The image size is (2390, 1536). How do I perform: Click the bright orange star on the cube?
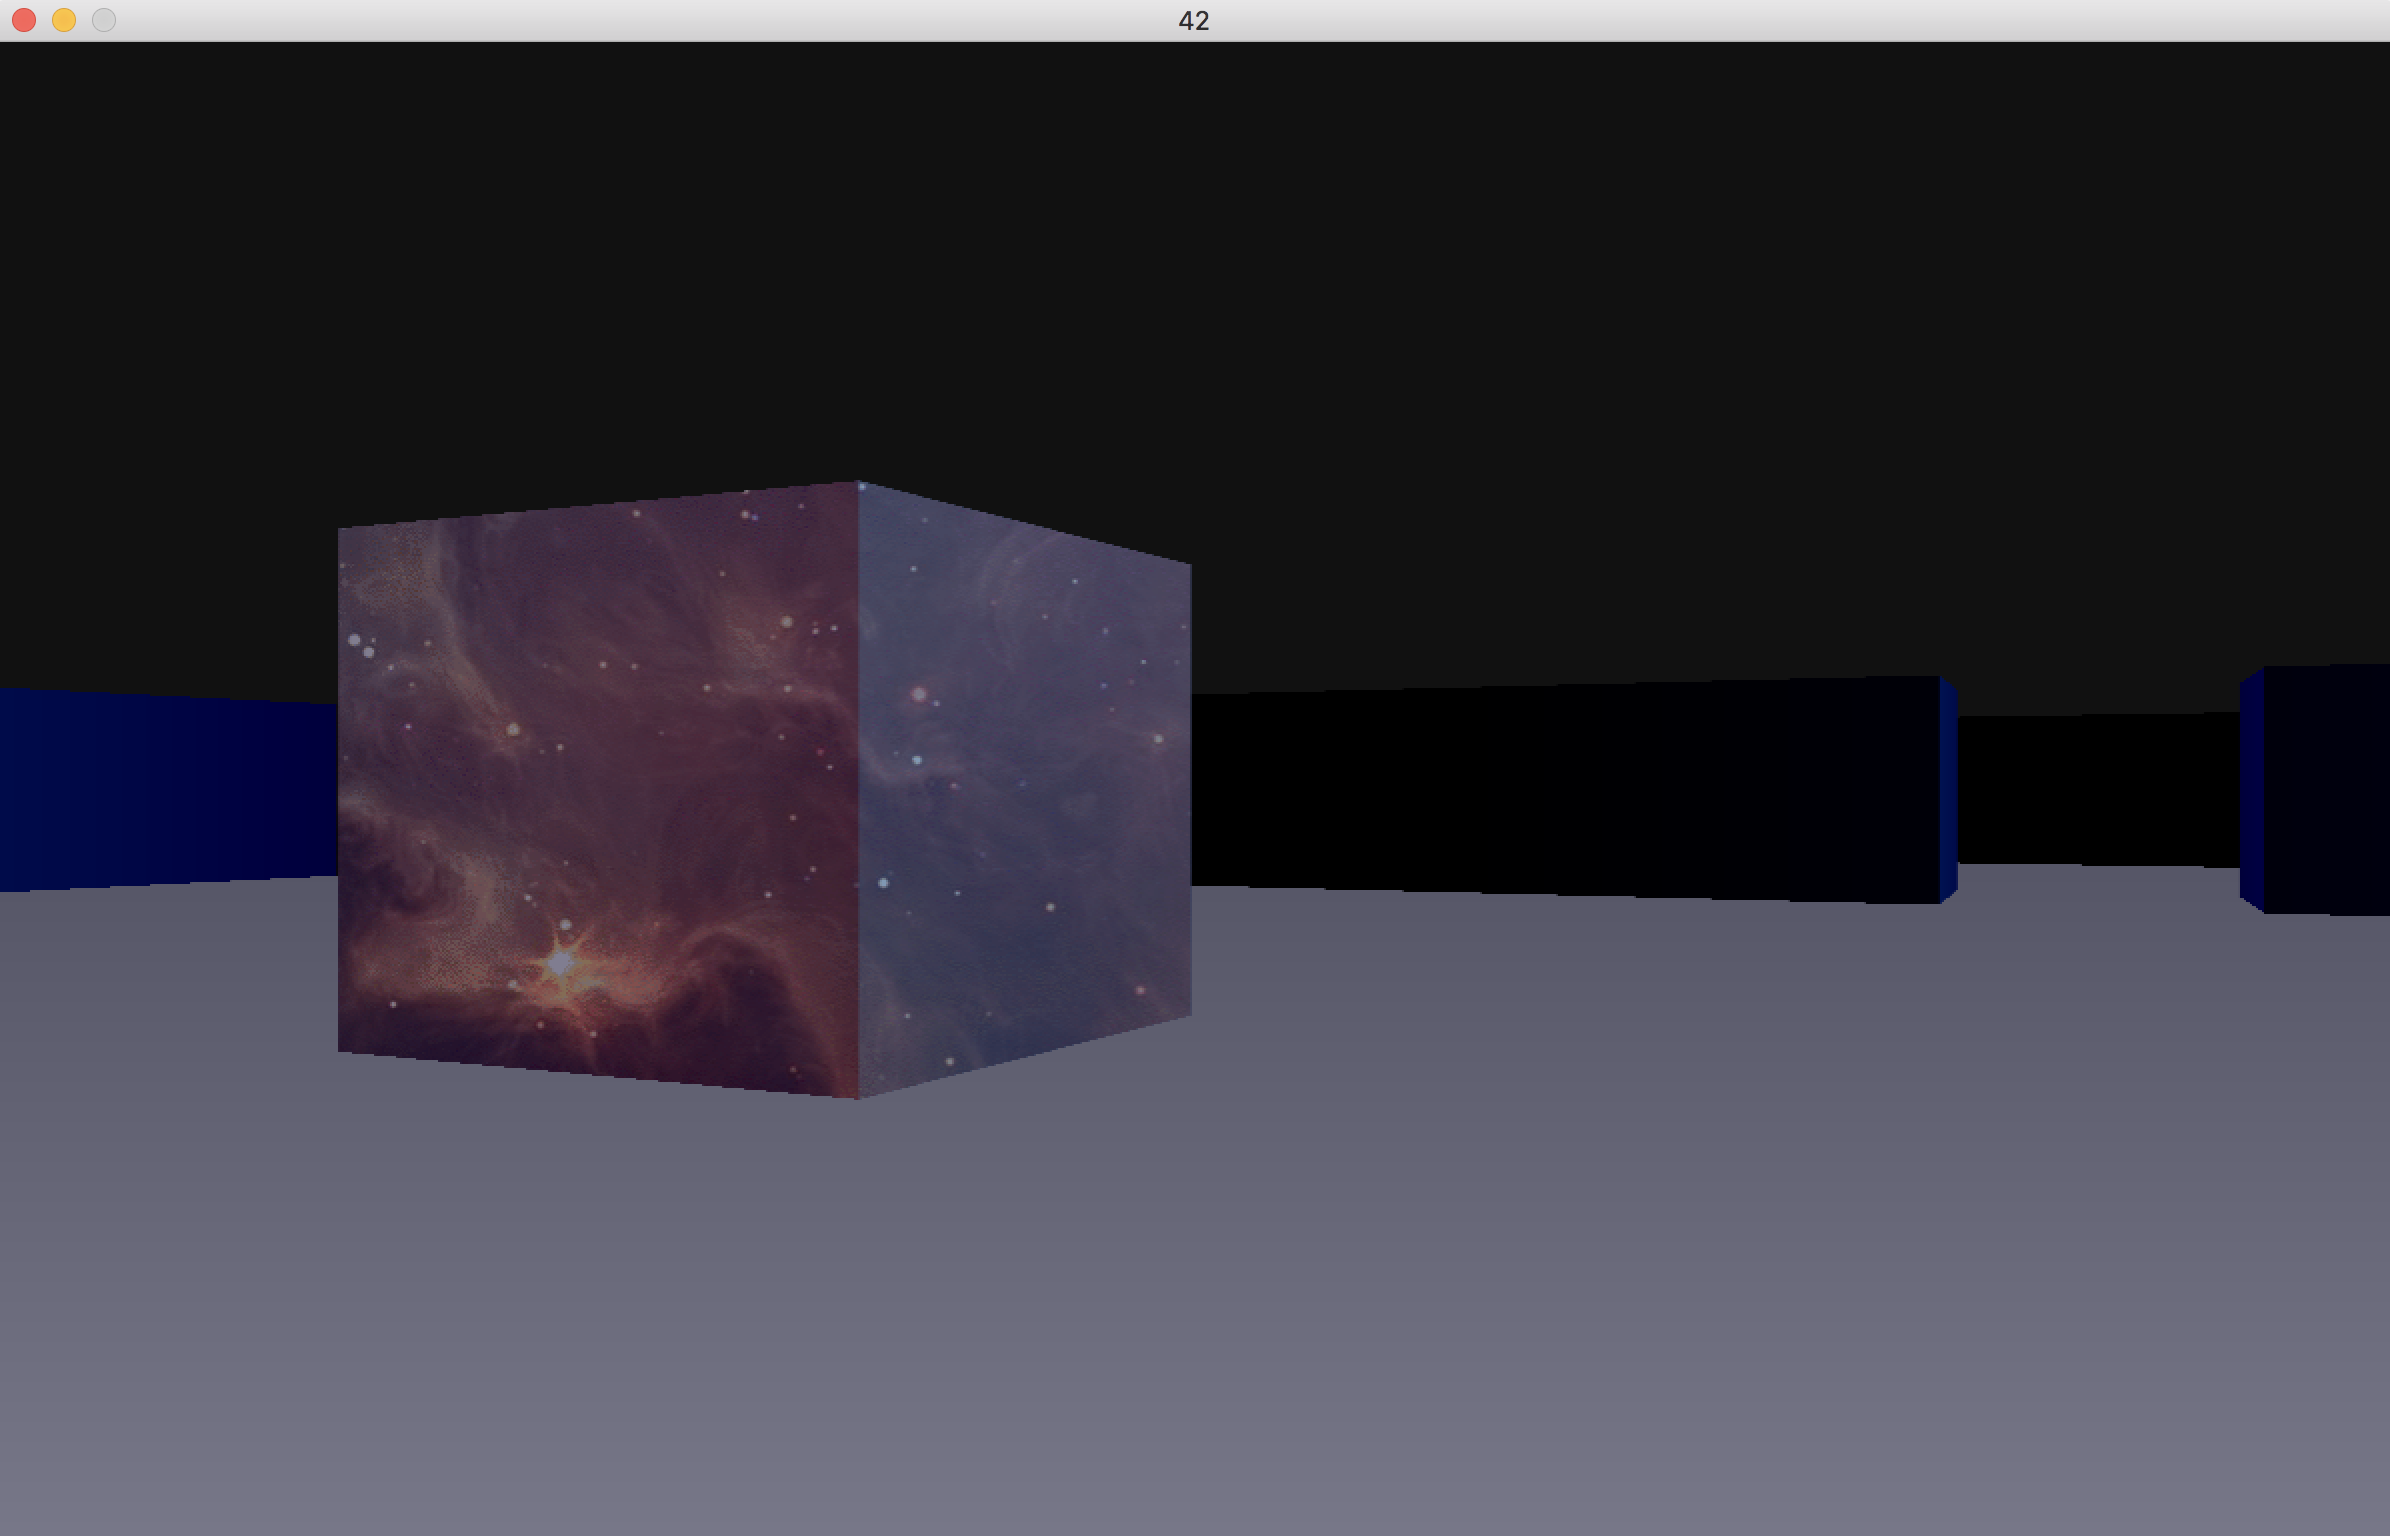click(561, 964)
